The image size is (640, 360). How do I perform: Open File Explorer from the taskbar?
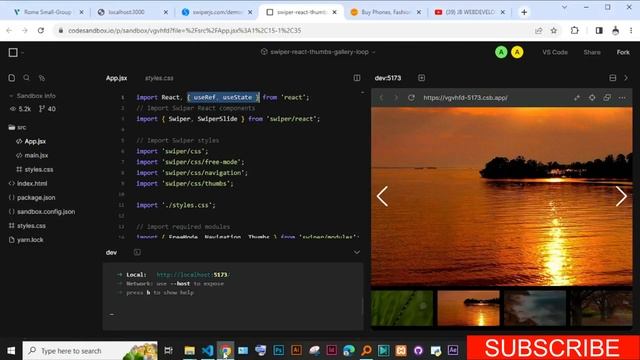[189, 350]
